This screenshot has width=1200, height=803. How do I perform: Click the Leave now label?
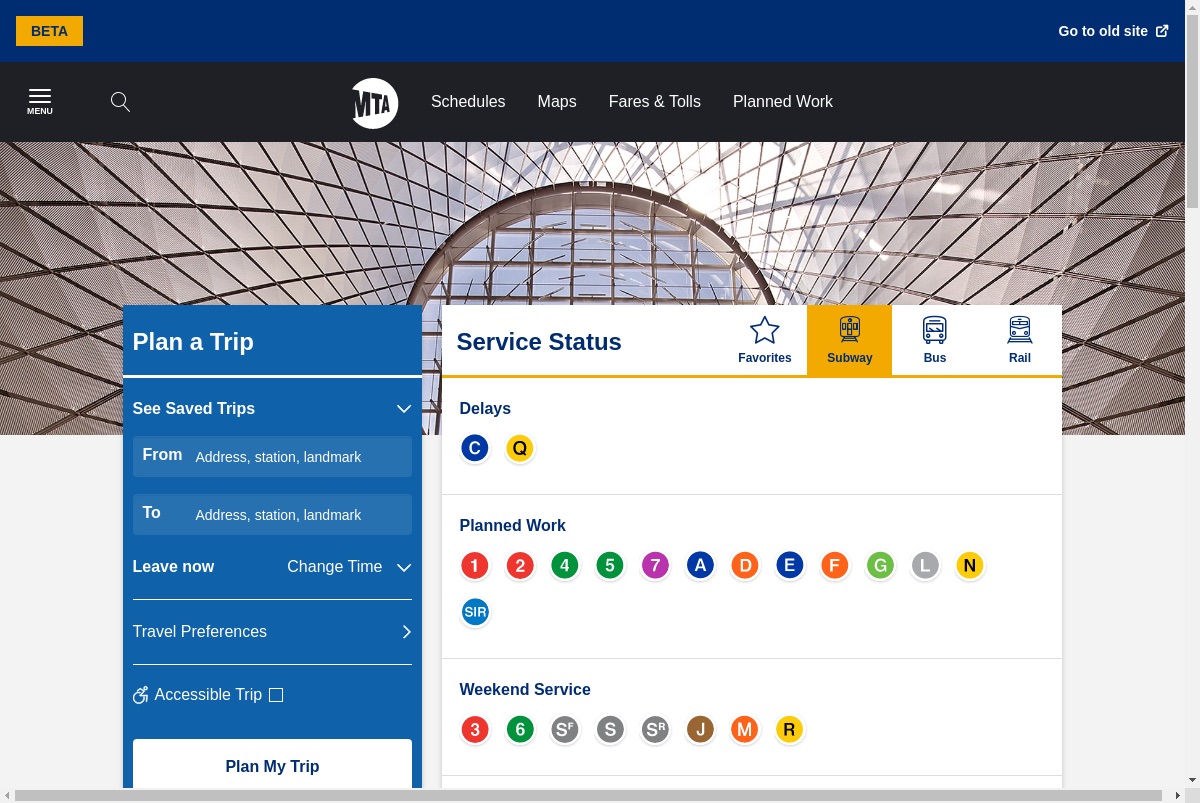173,566
